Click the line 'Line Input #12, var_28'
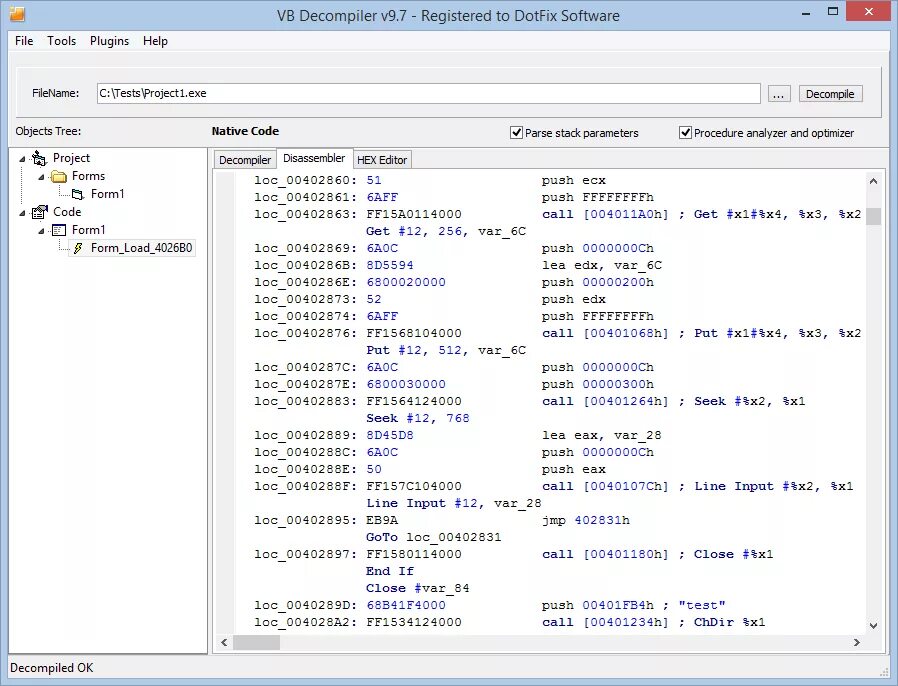 [x=454, y=503]
